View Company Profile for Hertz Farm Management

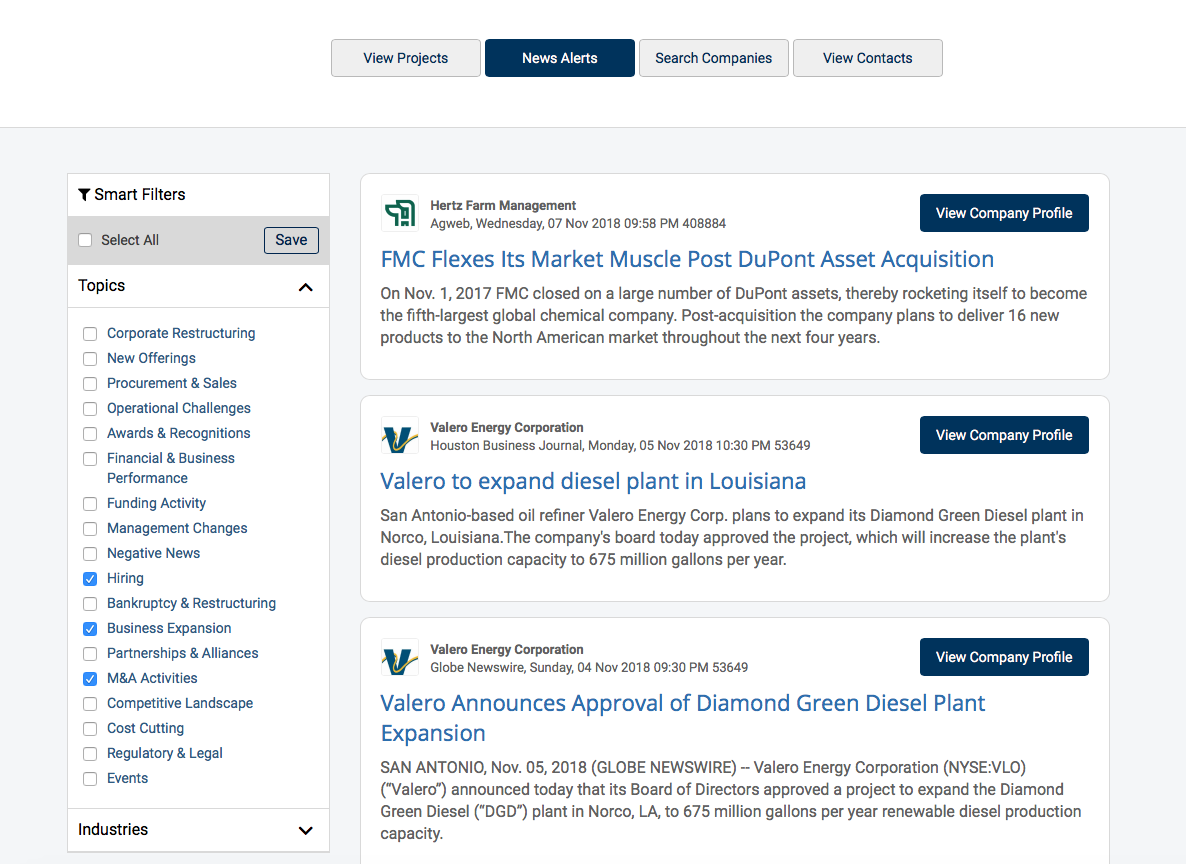point(1004,213)
